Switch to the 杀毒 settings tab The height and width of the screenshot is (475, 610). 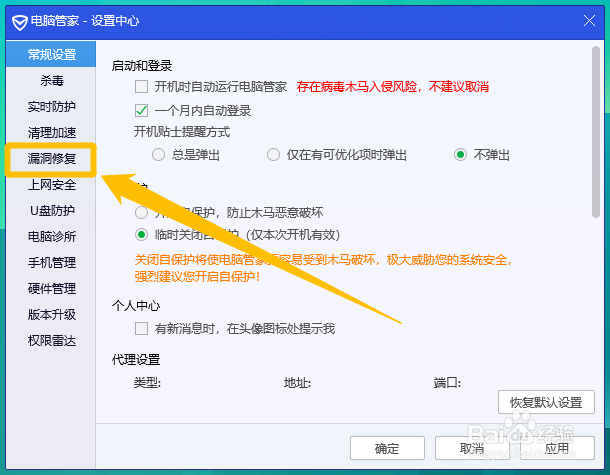pyautogui.click(x=51, y=81)
